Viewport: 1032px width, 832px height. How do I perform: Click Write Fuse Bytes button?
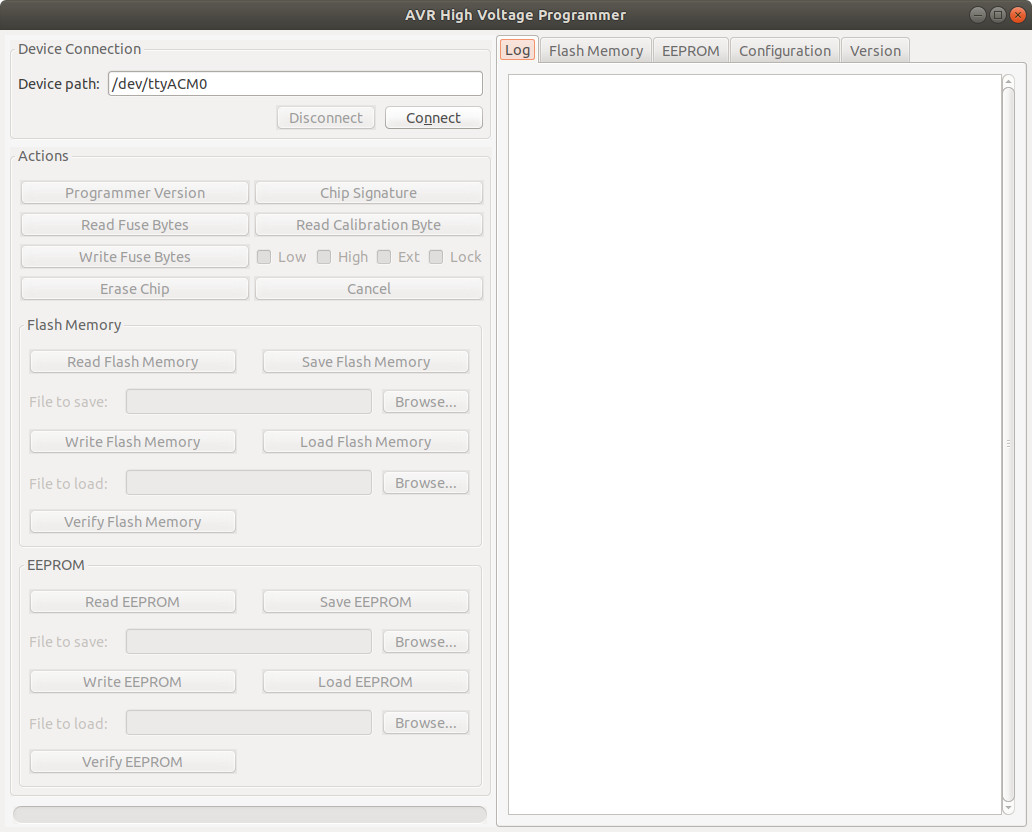(135, 257)
